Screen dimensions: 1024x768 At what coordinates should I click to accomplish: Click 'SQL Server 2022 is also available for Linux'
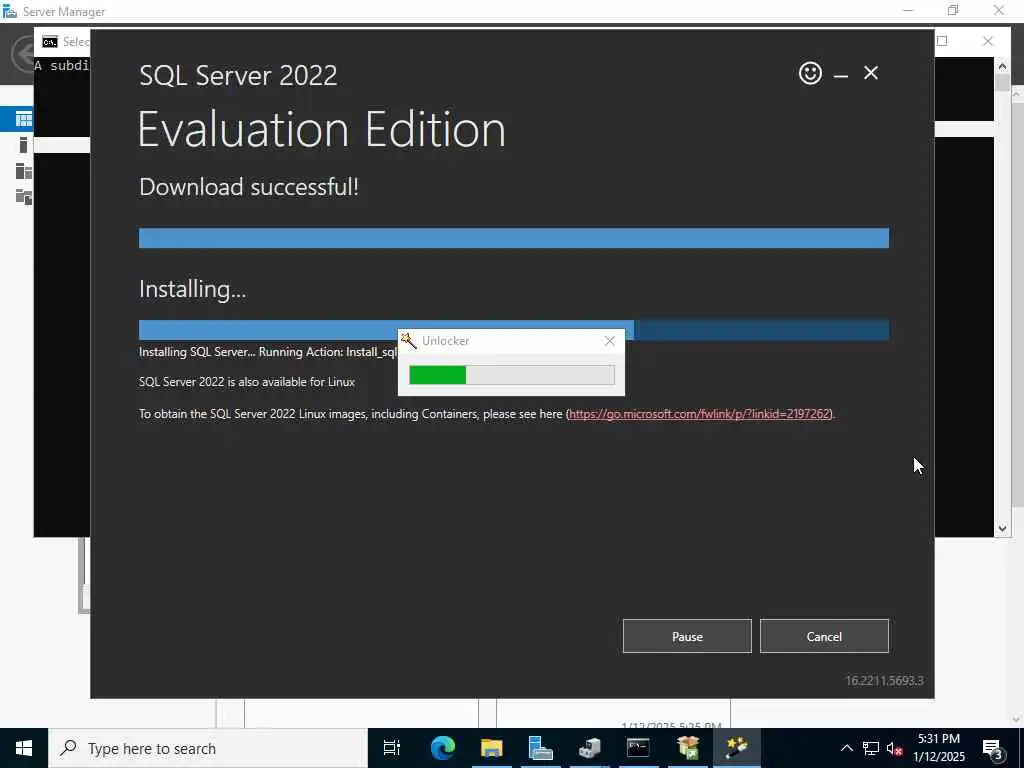pyautogui.click(x=247, y=382)
